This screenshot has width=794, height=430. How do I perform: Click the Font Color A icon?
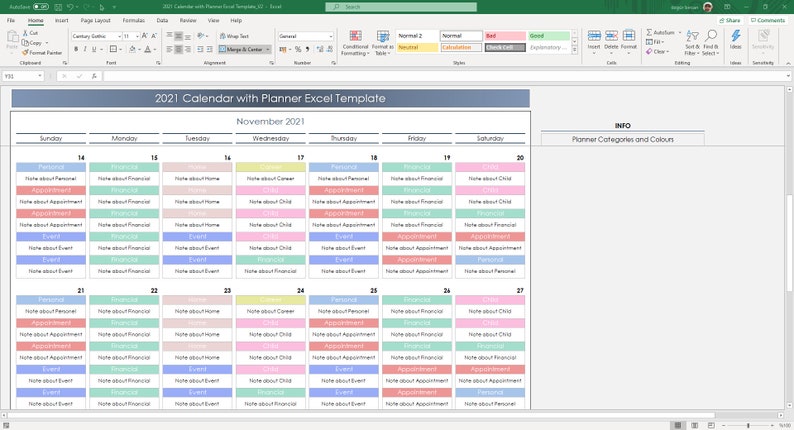coord(147,49)
